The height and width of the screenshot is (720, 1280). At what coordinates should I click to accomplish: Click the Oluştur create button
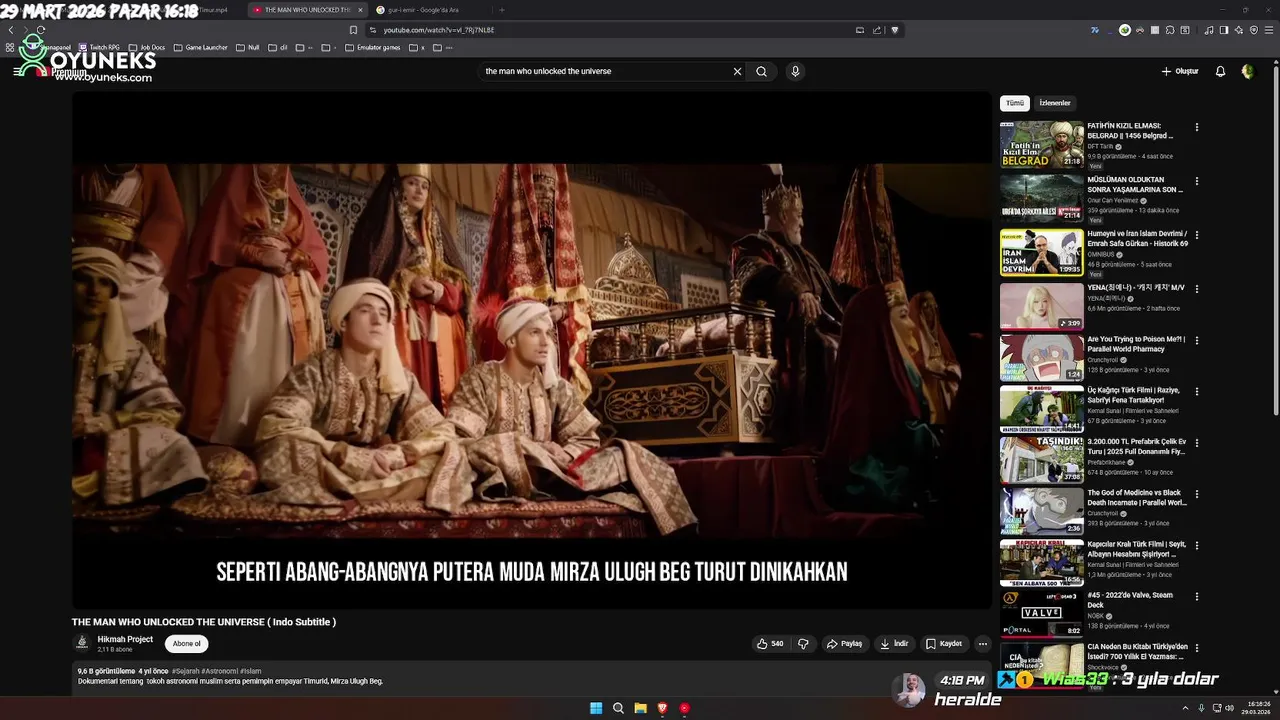pyautogui.click(x=1180, y=71)
